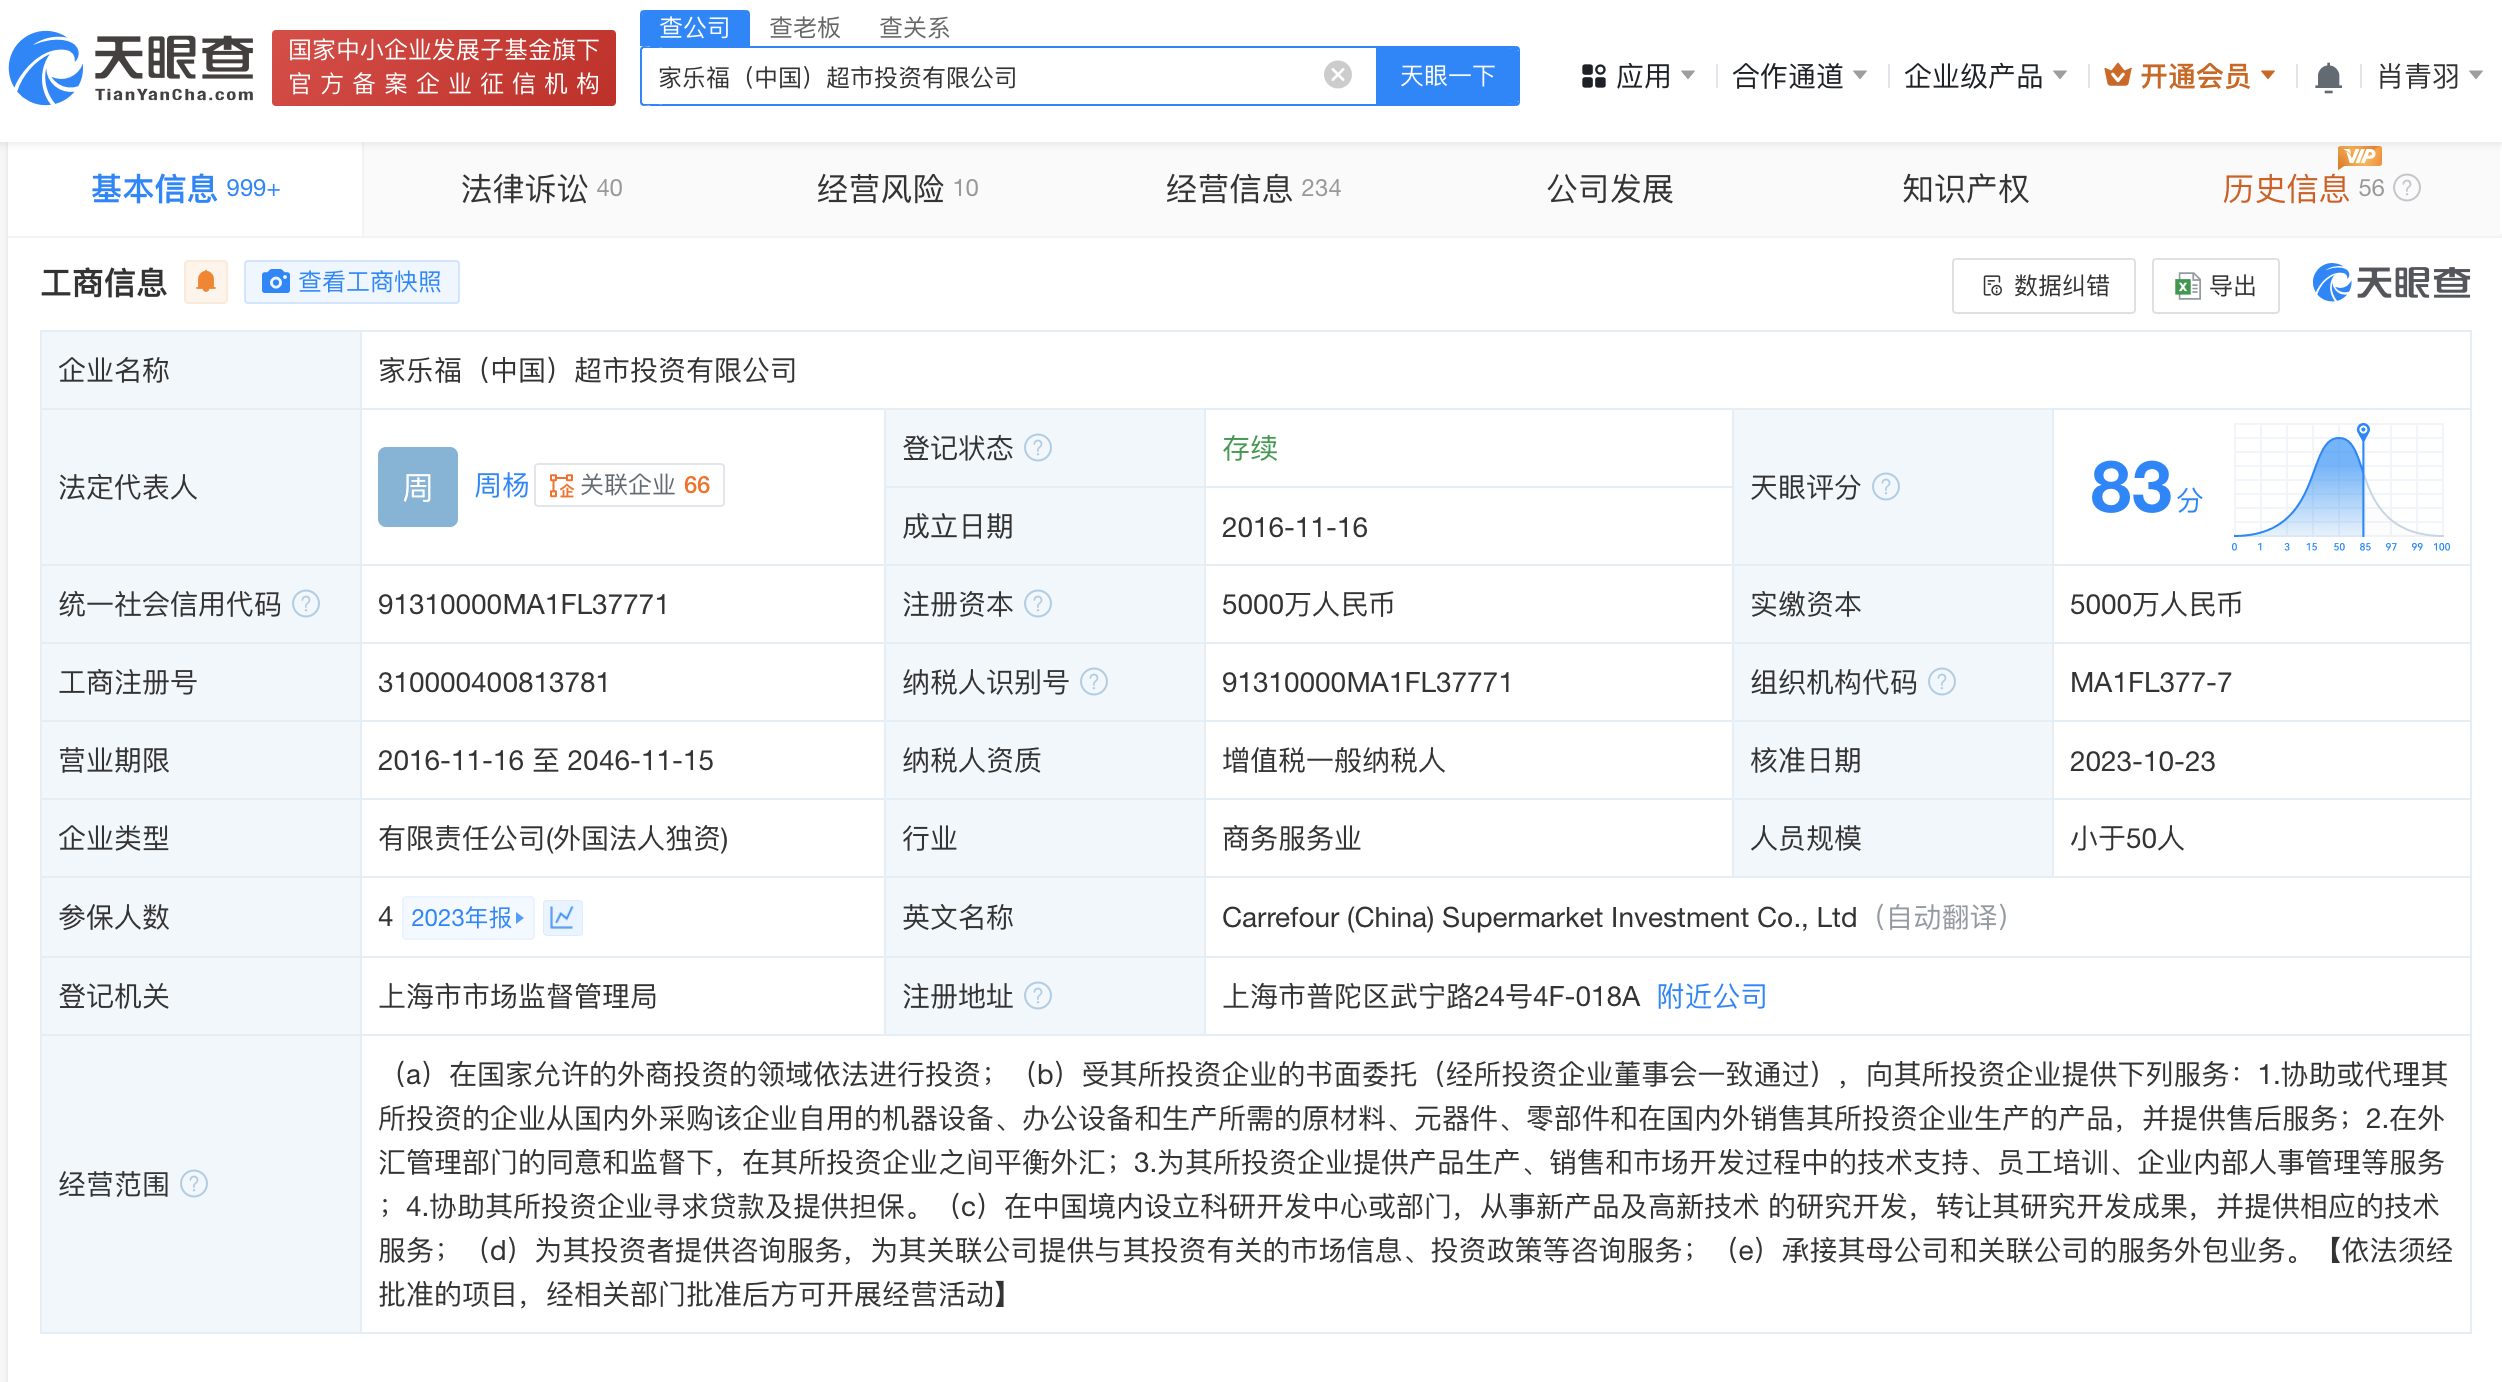Click the 天眼一下 search button

click(x=1447, y=76)
